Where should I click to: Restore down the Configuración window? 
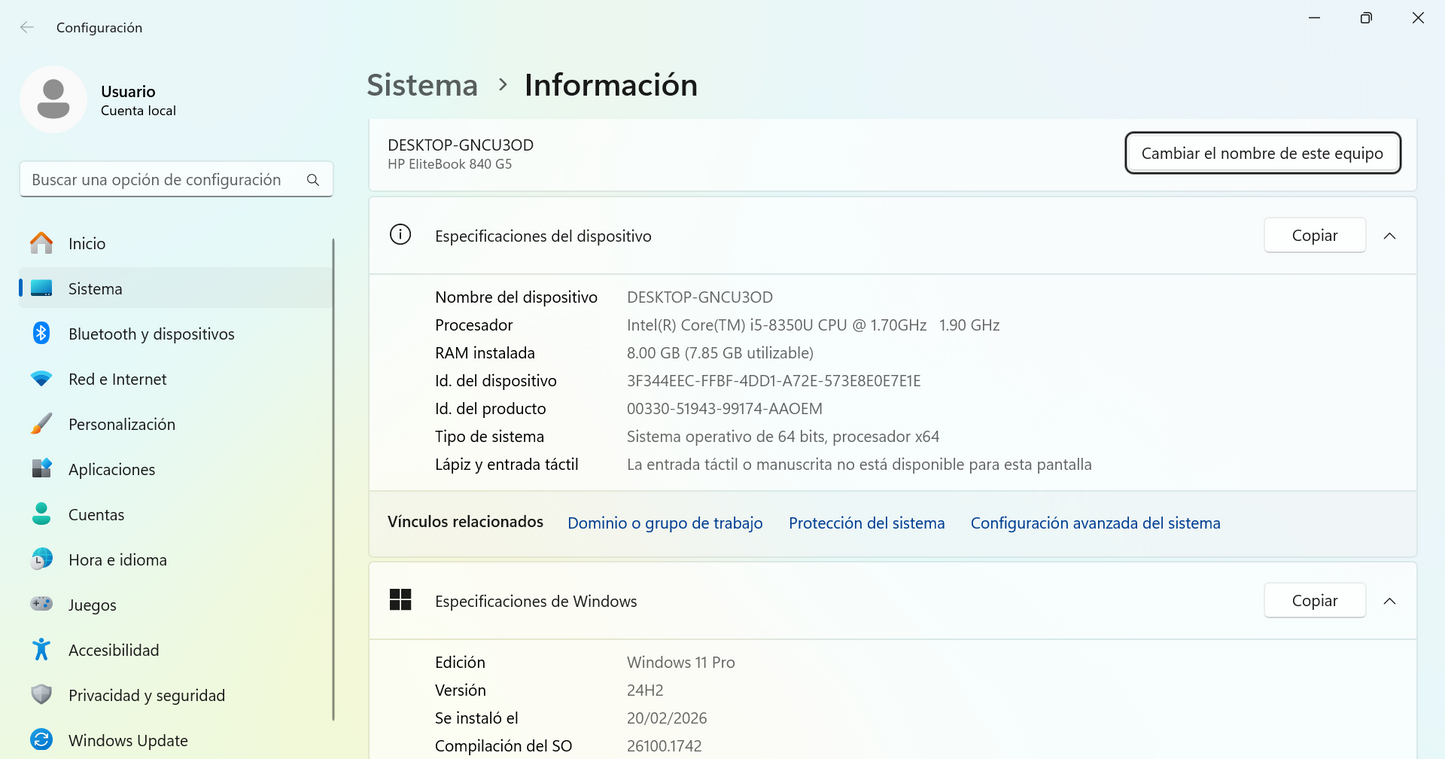1366,18
